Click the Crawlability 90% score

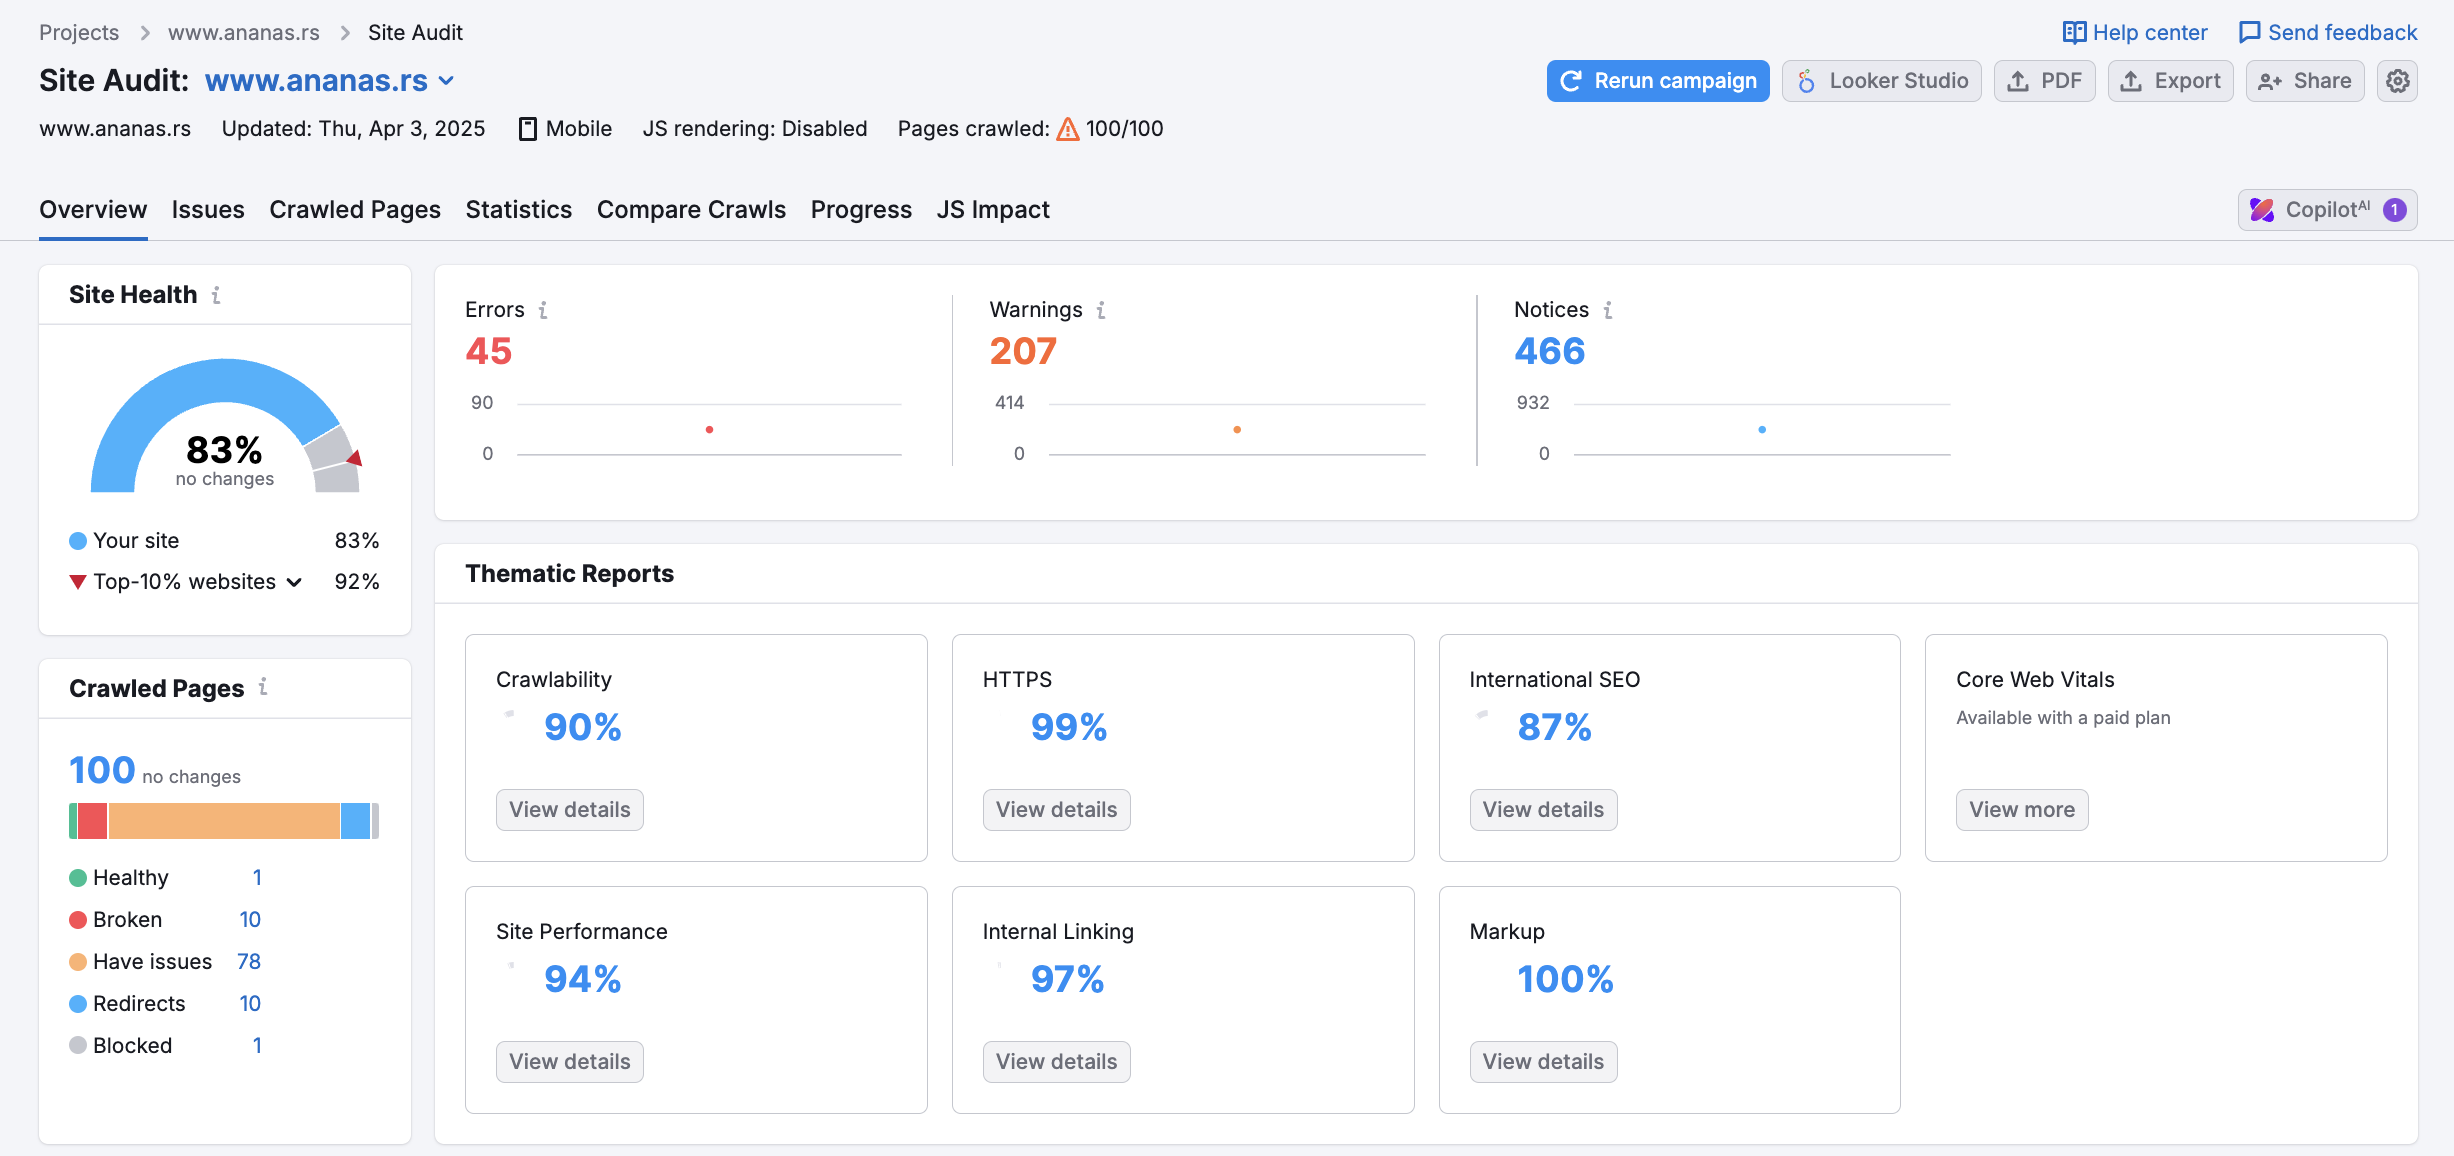[x=583, y=727]
